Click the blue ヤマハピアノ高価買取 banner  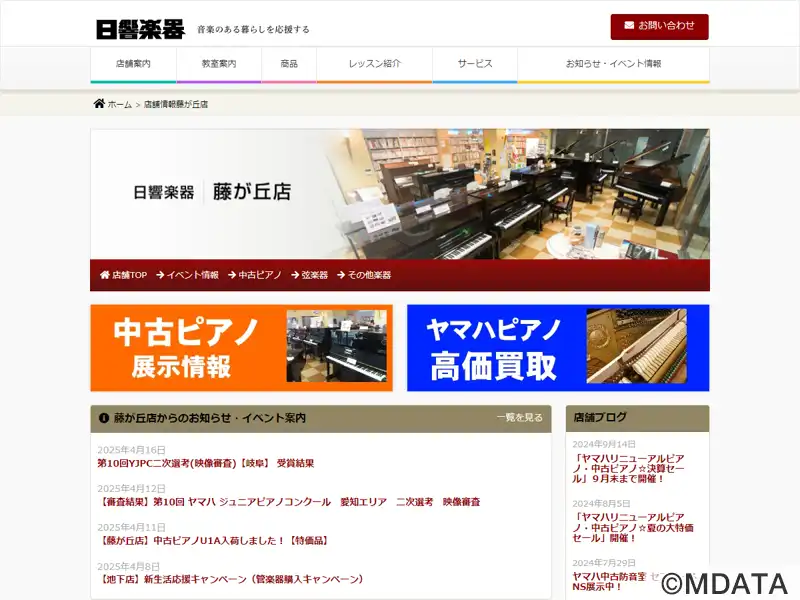[558, 348]
